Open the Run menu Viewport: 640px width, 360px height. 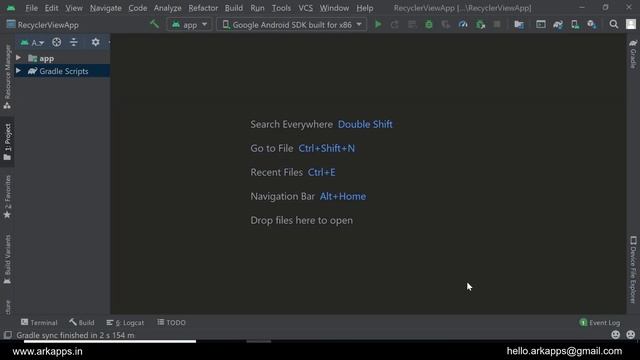click(x=257, y=8)
